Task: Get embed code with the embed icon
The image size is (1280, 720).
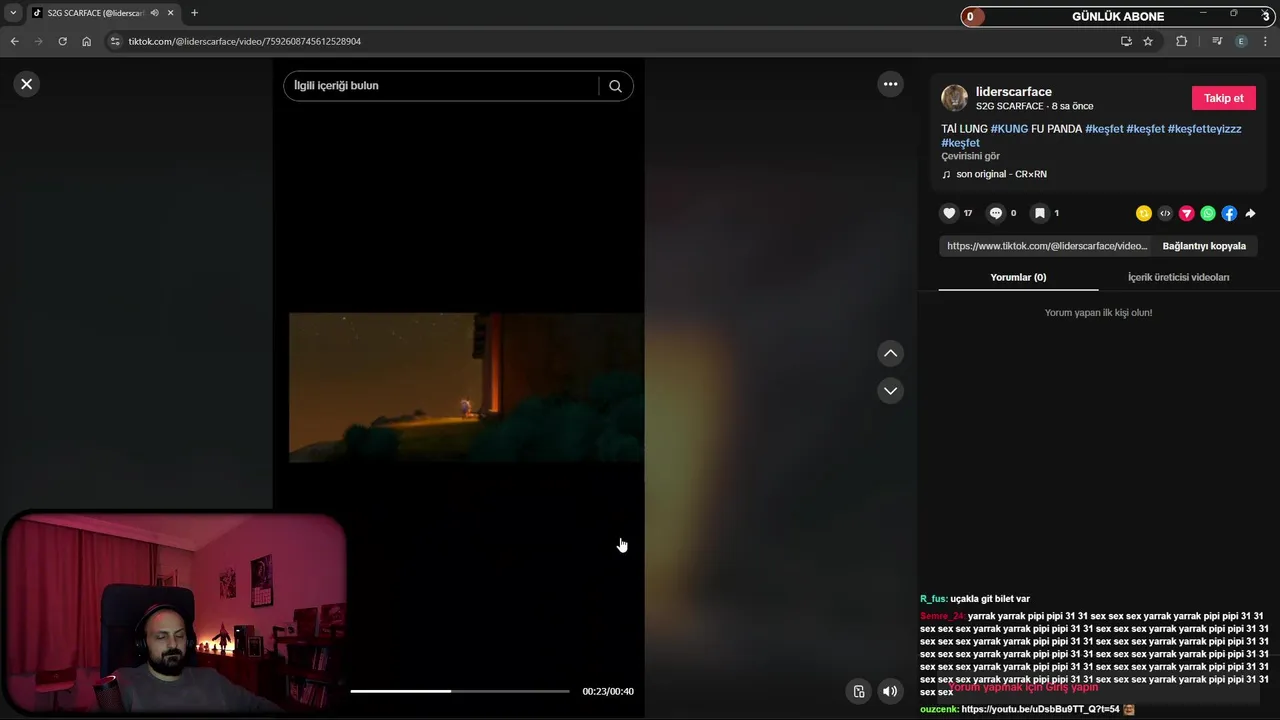Action: point(1165,213)
